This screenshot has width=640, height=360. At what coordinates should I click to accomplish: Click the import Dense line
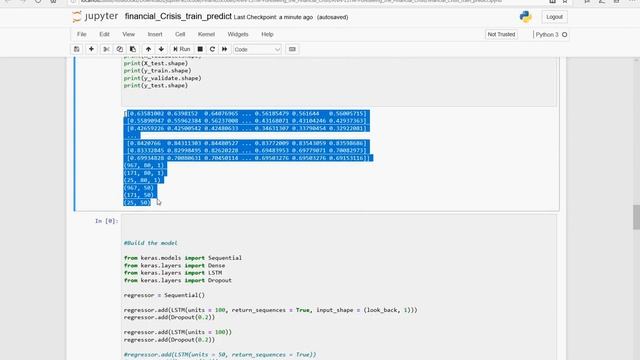tap(174, 265)
